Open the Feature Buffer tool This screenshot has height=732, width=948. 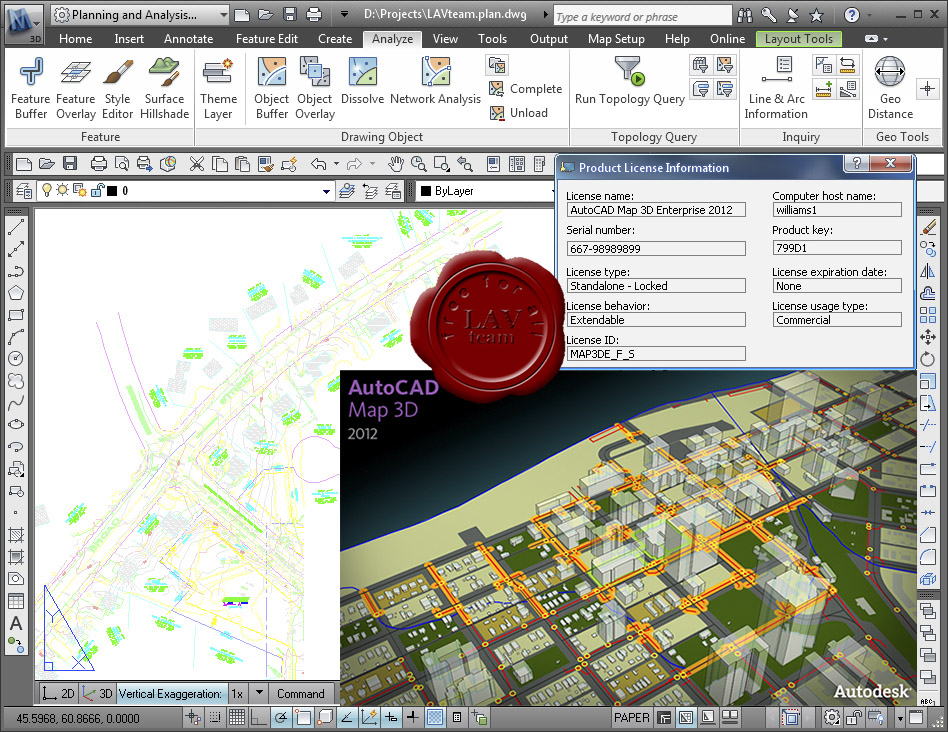tap(30, 88)
